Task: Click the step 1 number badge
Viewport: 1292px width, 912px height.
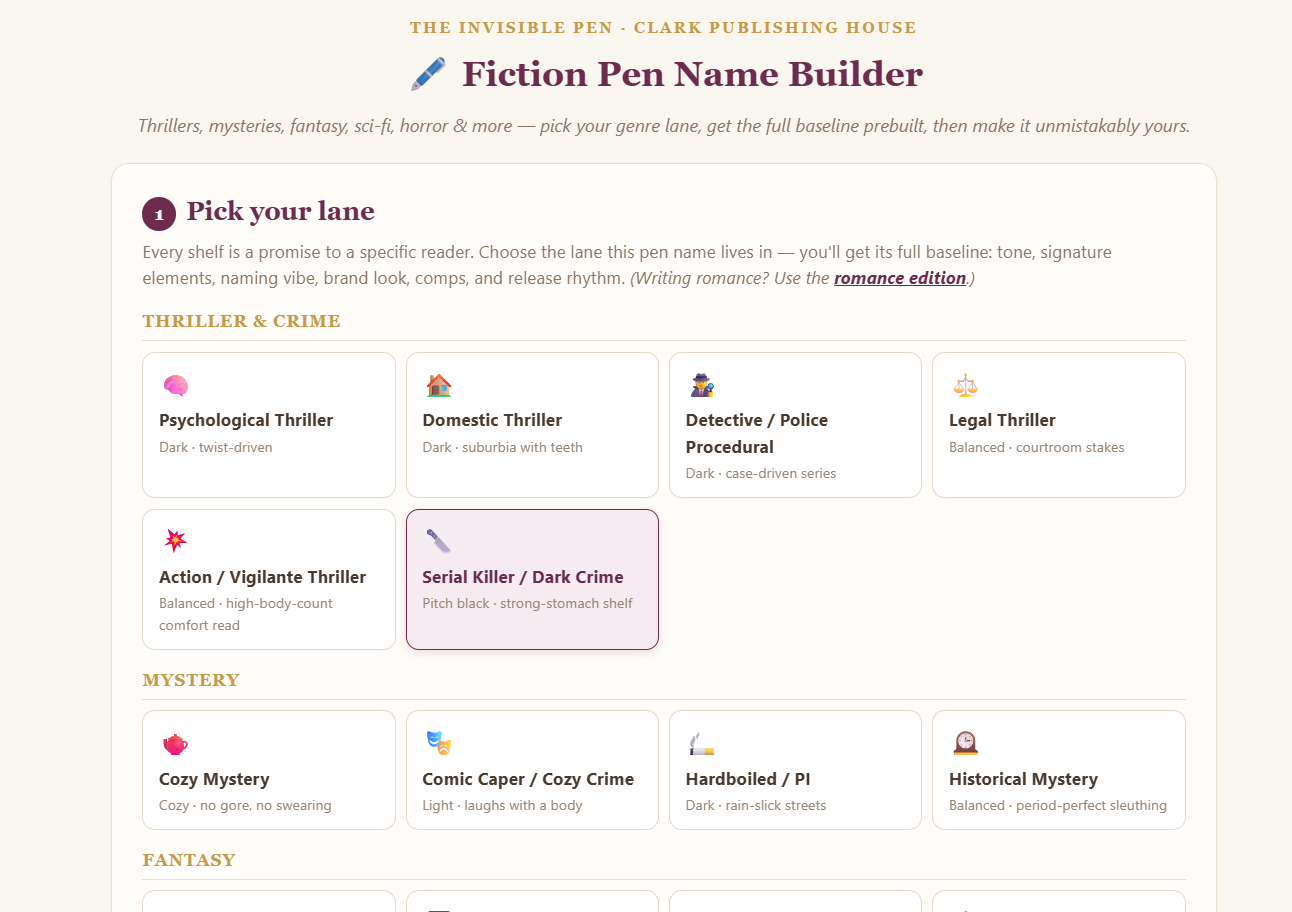Action: (159, 214)
